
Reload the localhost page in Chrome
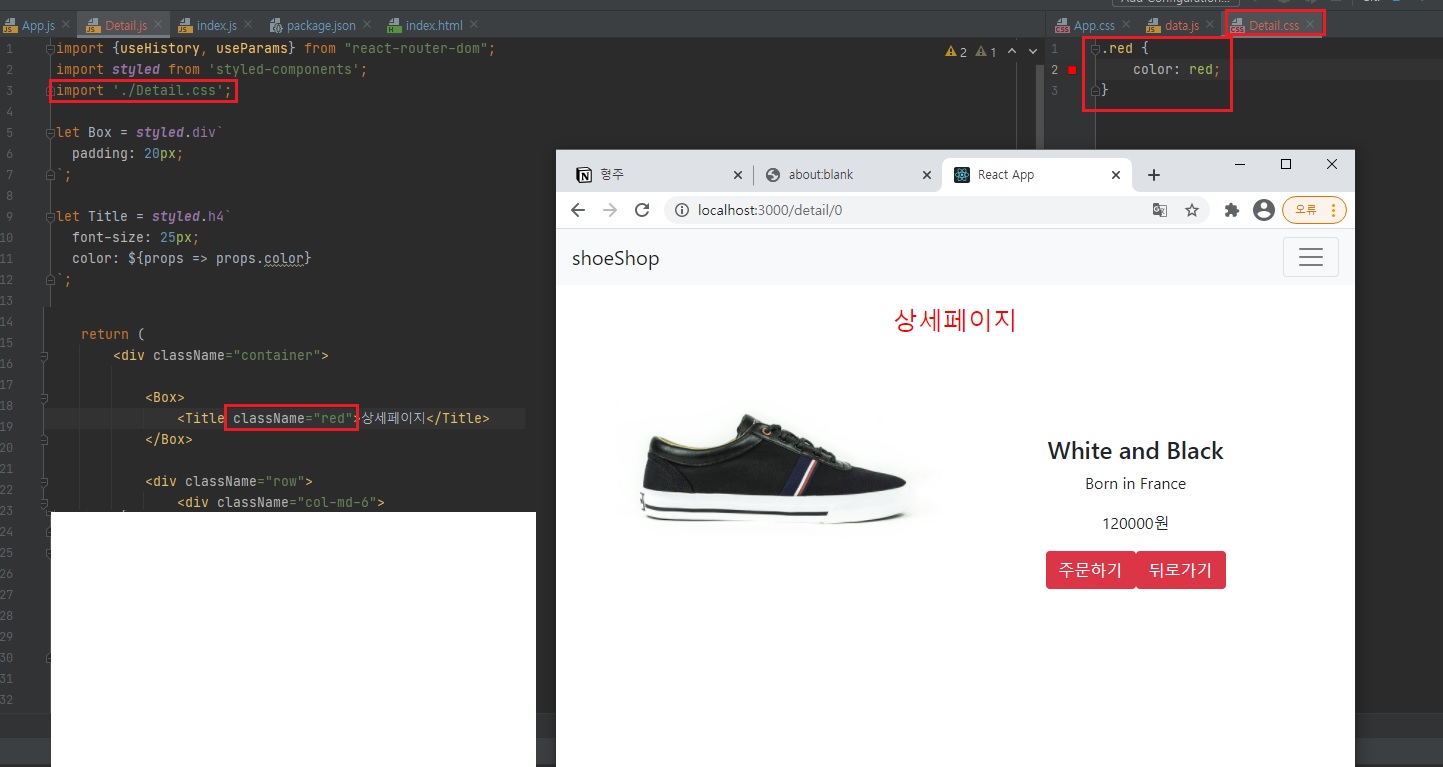tap(643, 210)
